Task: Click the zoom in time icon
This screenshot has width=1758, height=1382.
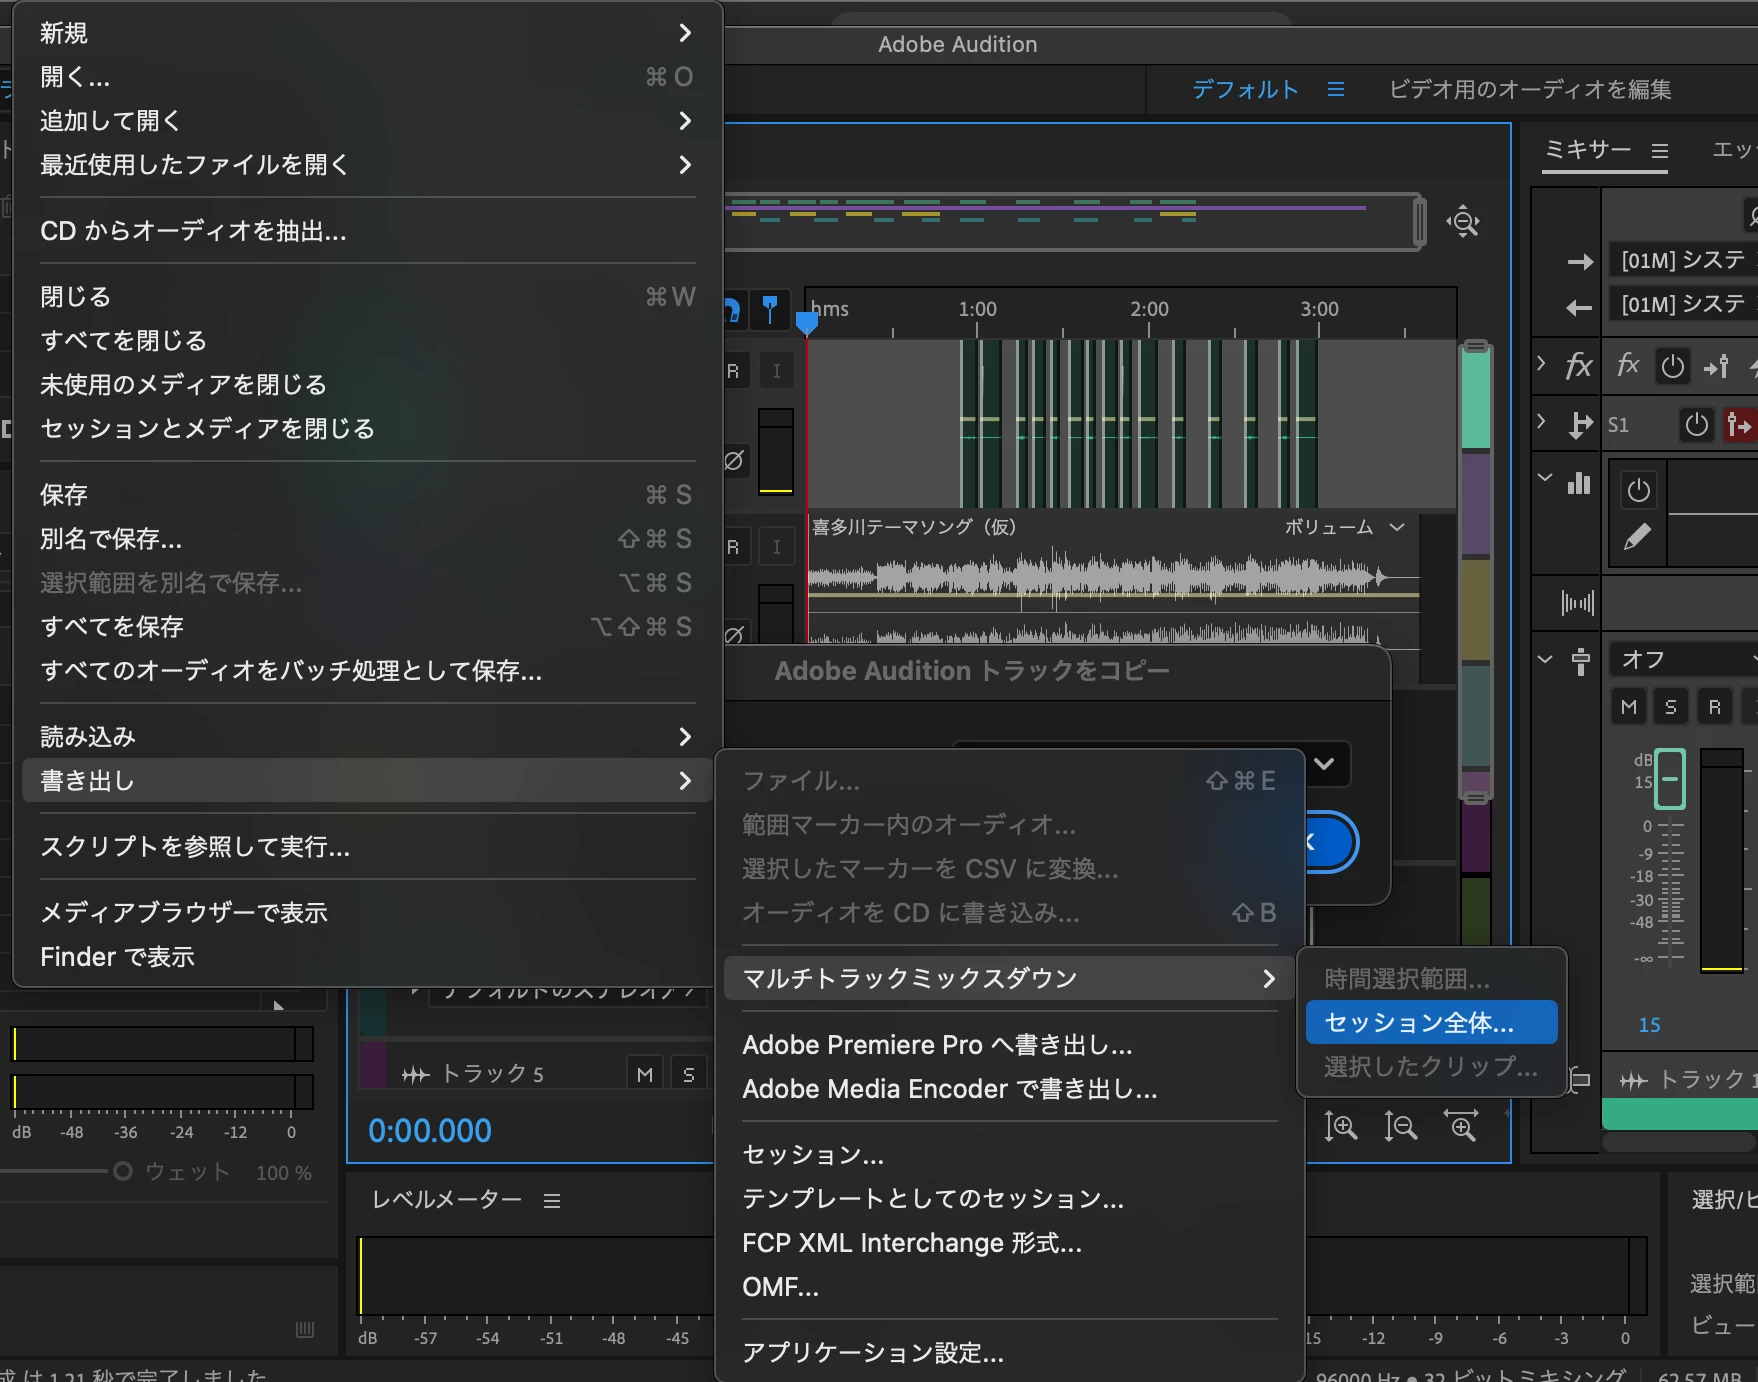Action: [1340, 1127]
